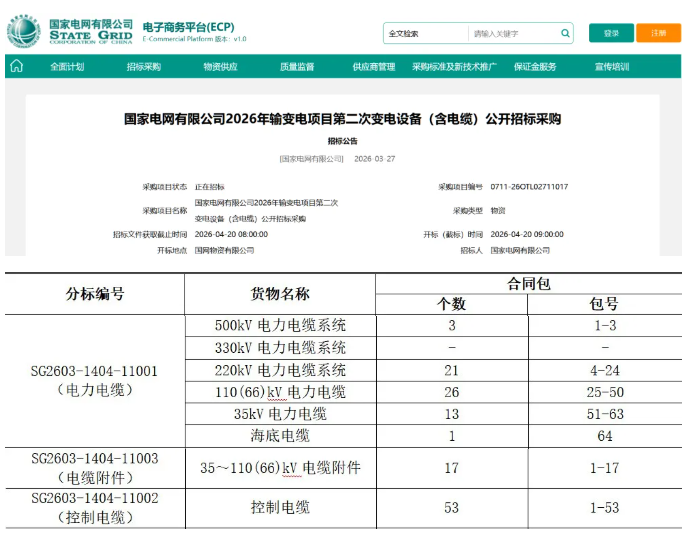686x533 pixels.
Task: Click the magnifier search icon
Action: click(565, 33)
